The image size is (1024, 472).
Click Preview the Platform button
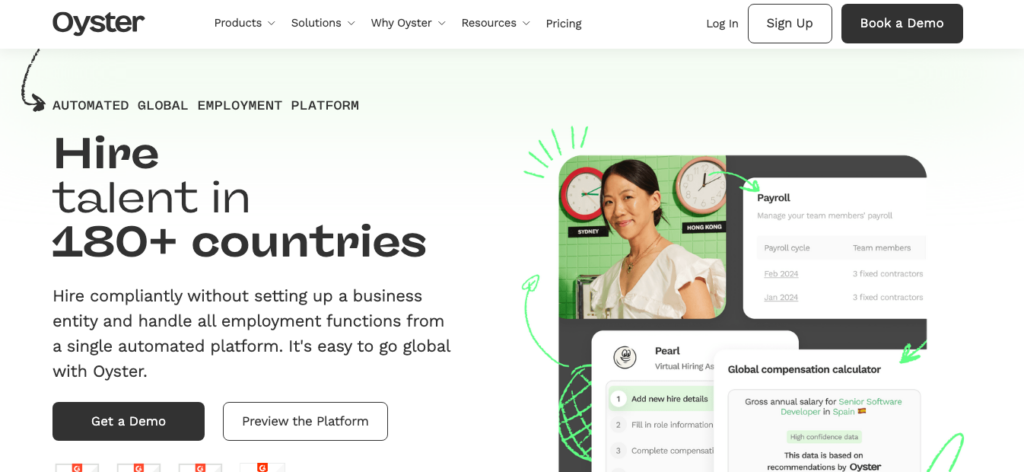pyautogui.click(x=305, y=421)
